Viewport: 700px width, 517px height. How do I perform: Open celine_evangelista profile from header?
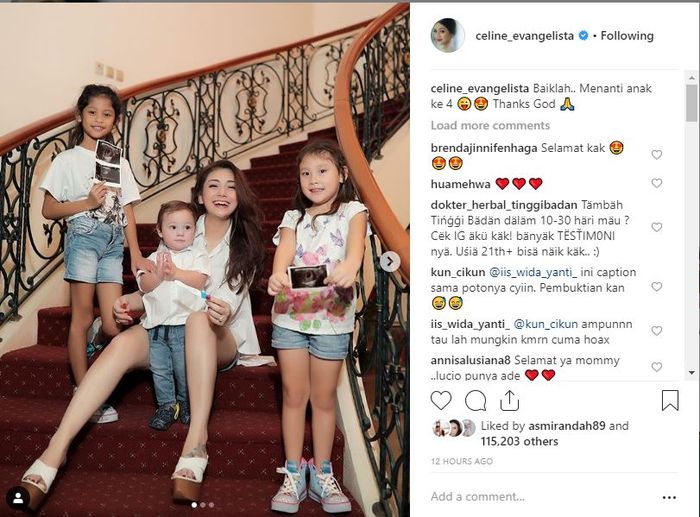coord(525,36)
